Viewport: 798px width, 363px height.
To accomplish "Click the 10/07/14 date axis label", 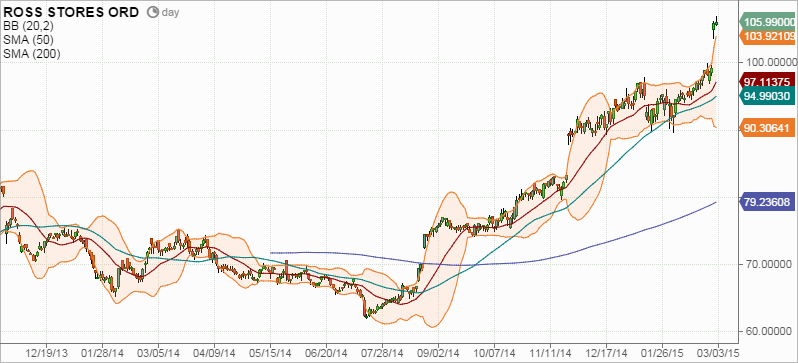I will [494, 352].
